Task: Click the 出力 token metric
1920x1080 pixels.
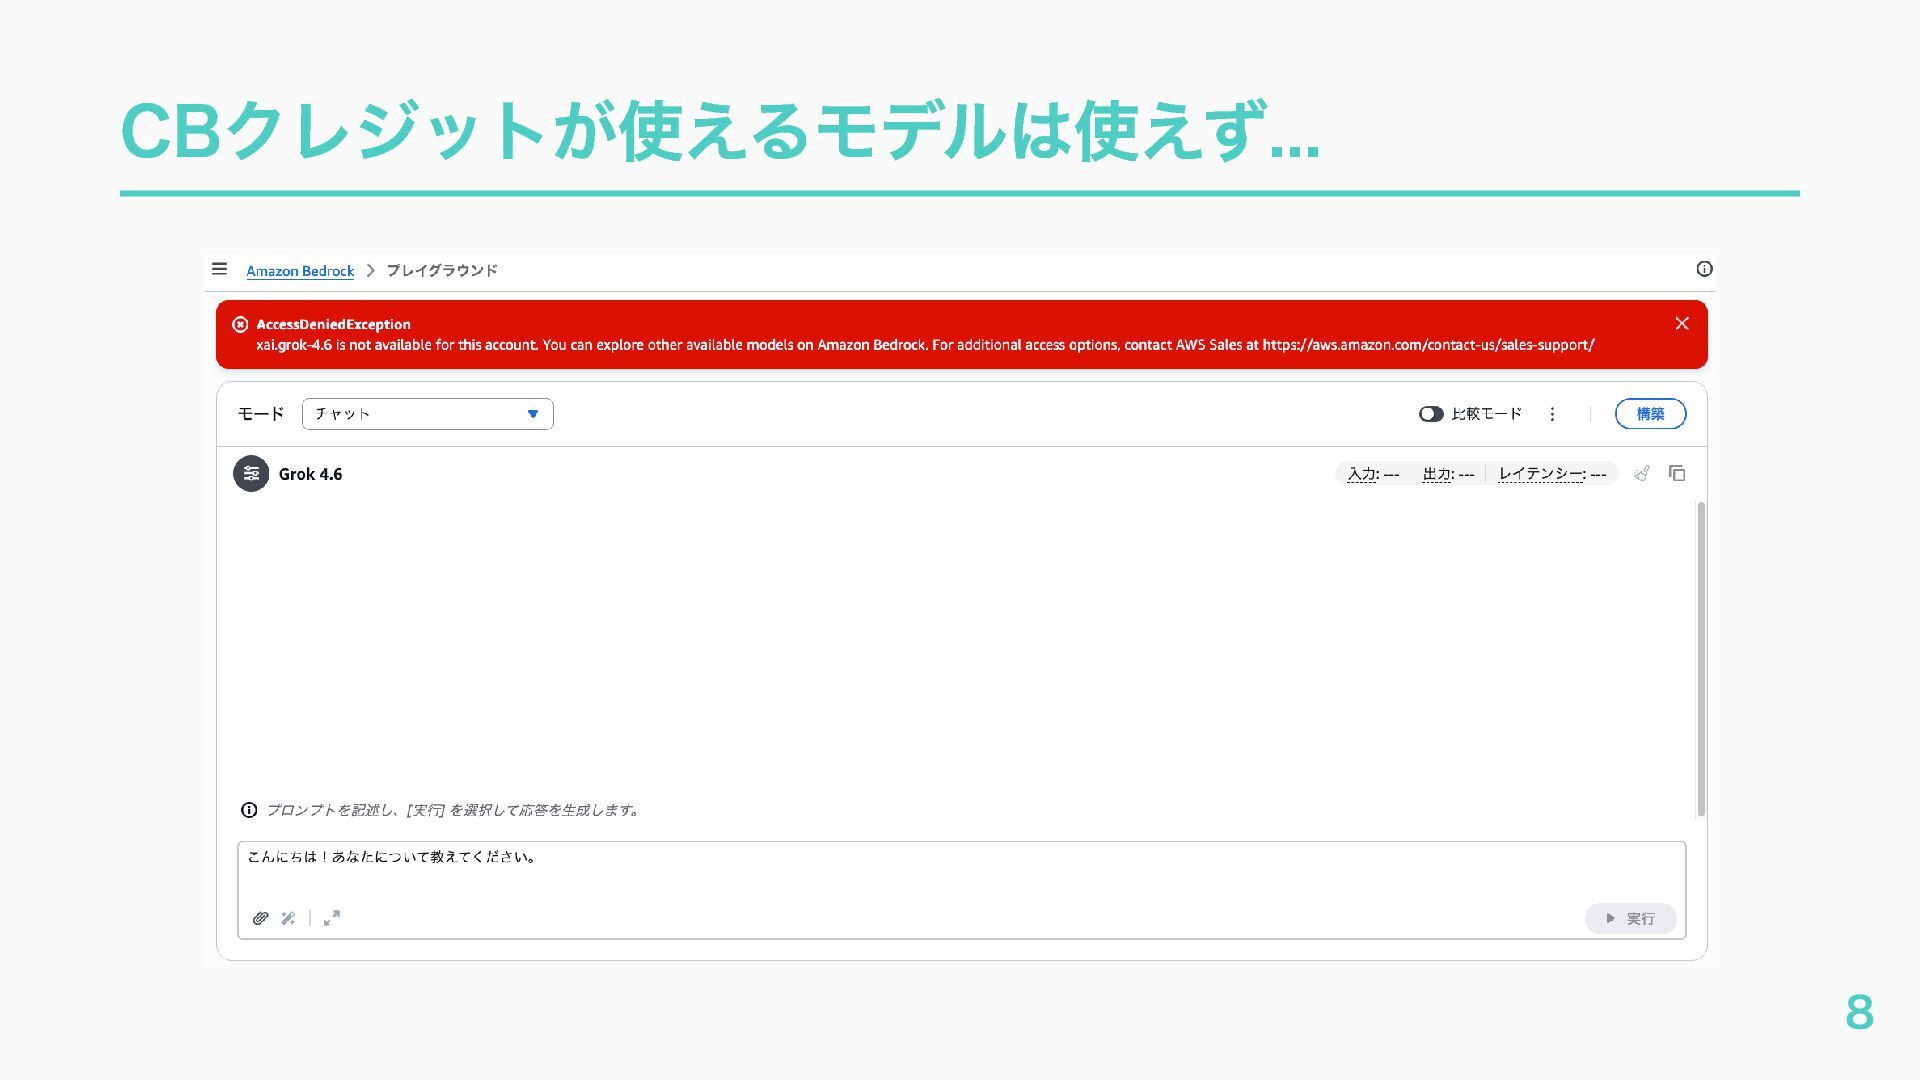Action: [1448, 474]
